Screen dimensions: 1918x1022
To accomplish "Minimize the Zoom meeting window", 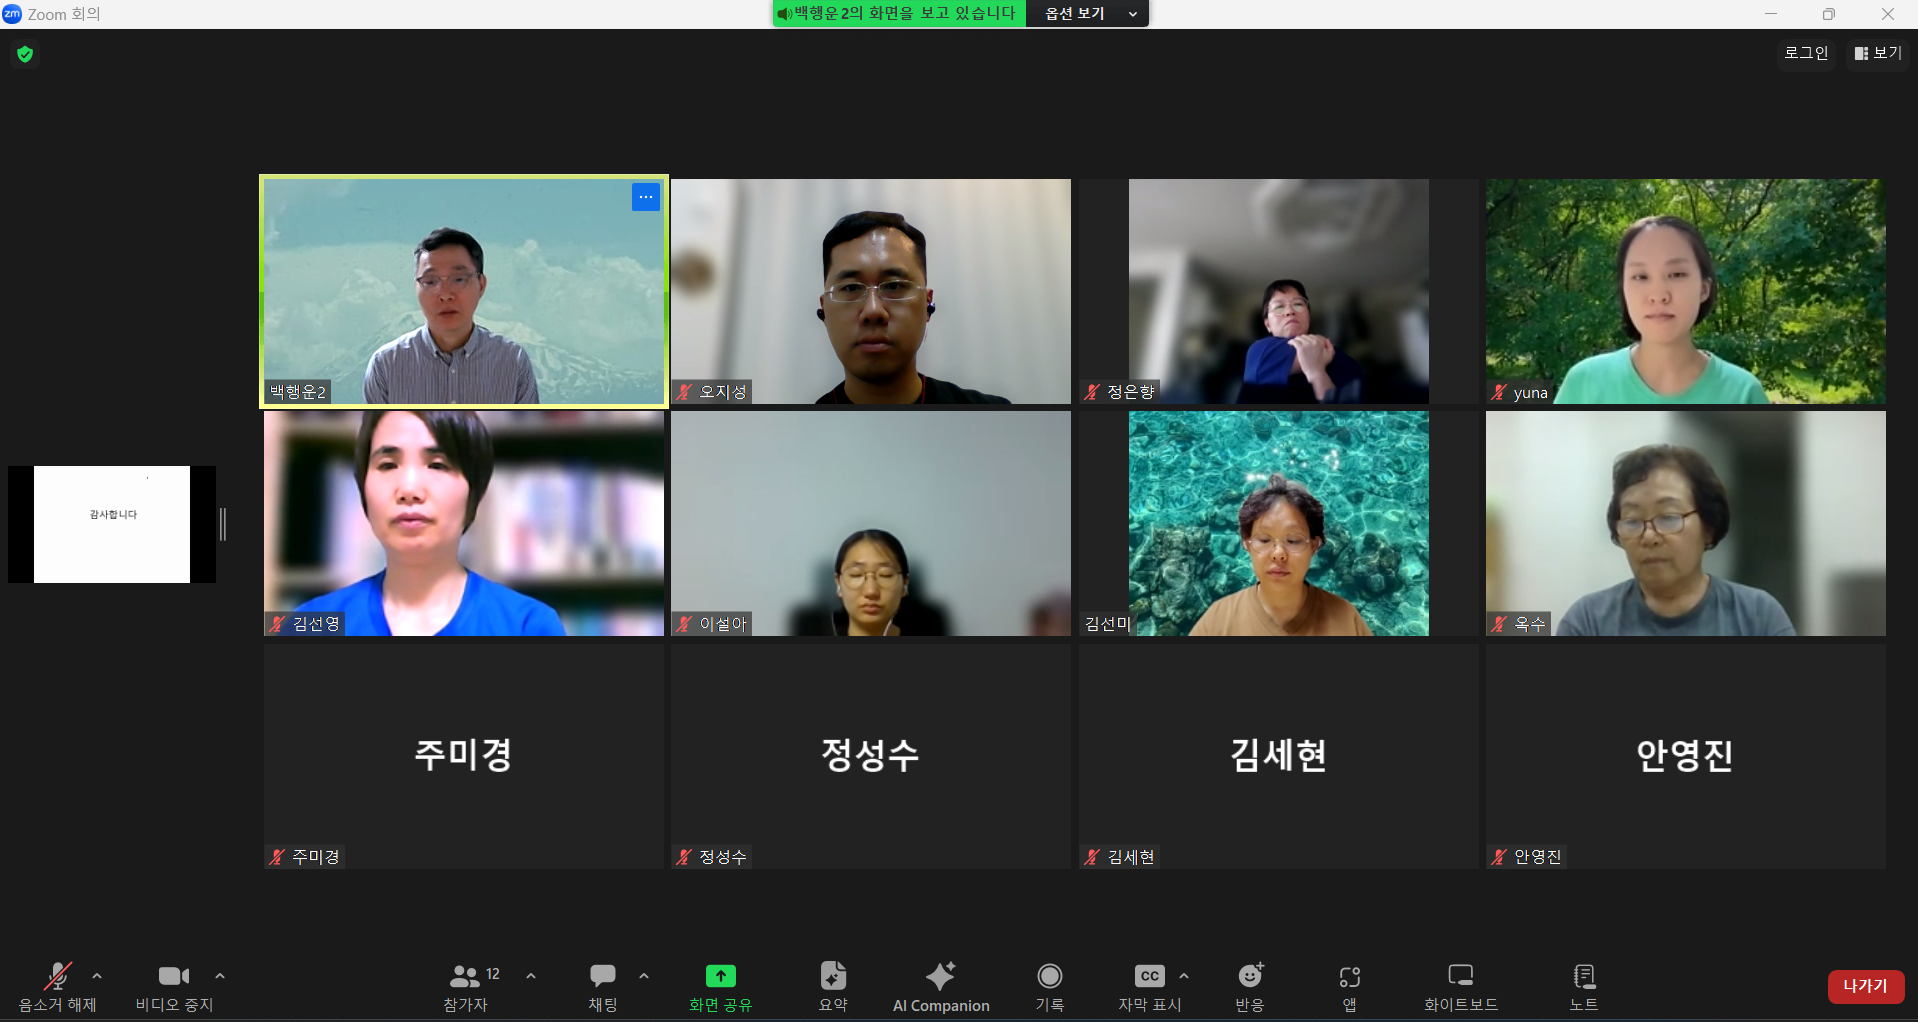I will point(1771,14).
